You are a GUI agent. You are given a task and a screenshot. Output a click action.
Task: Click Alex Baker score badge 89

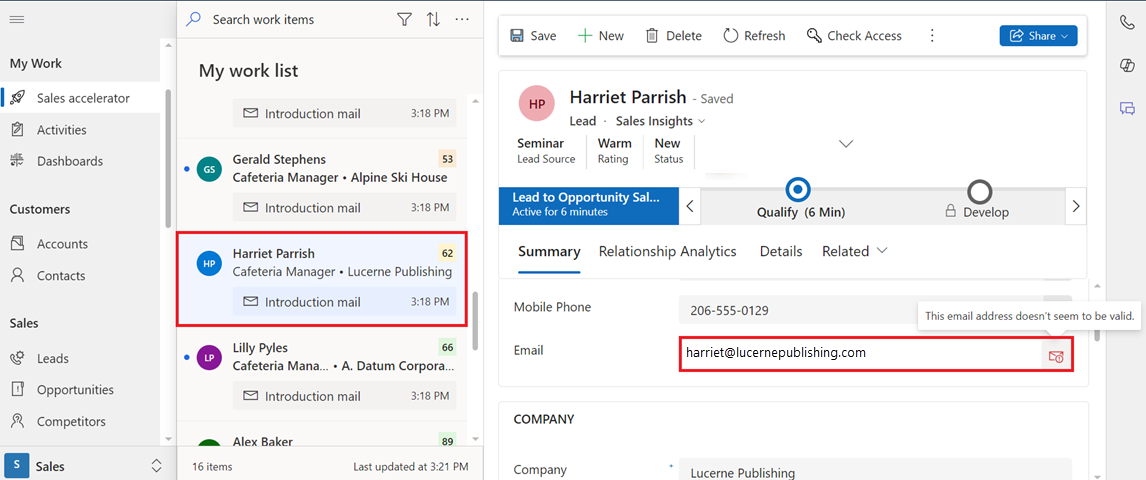447,440
